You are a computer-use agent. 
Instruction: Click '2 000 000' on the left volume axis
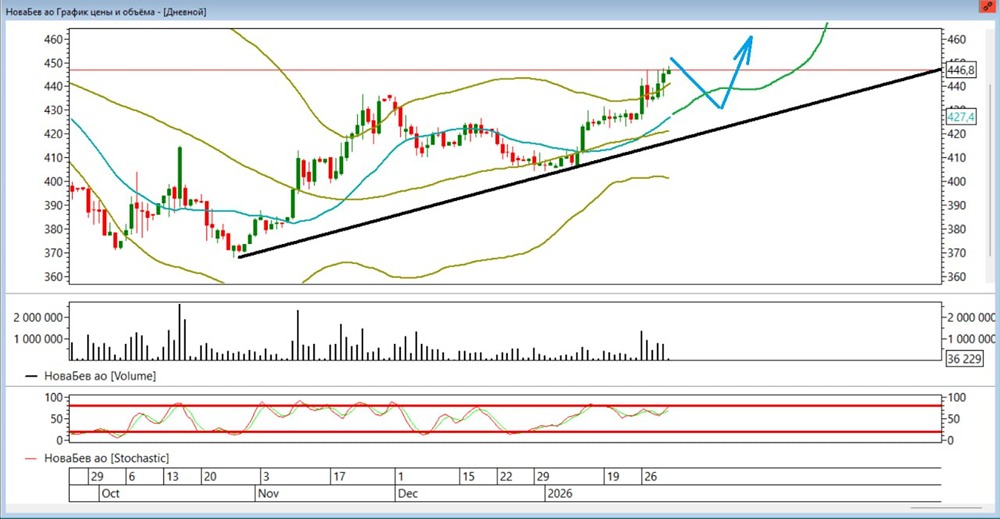coord(38,318)
